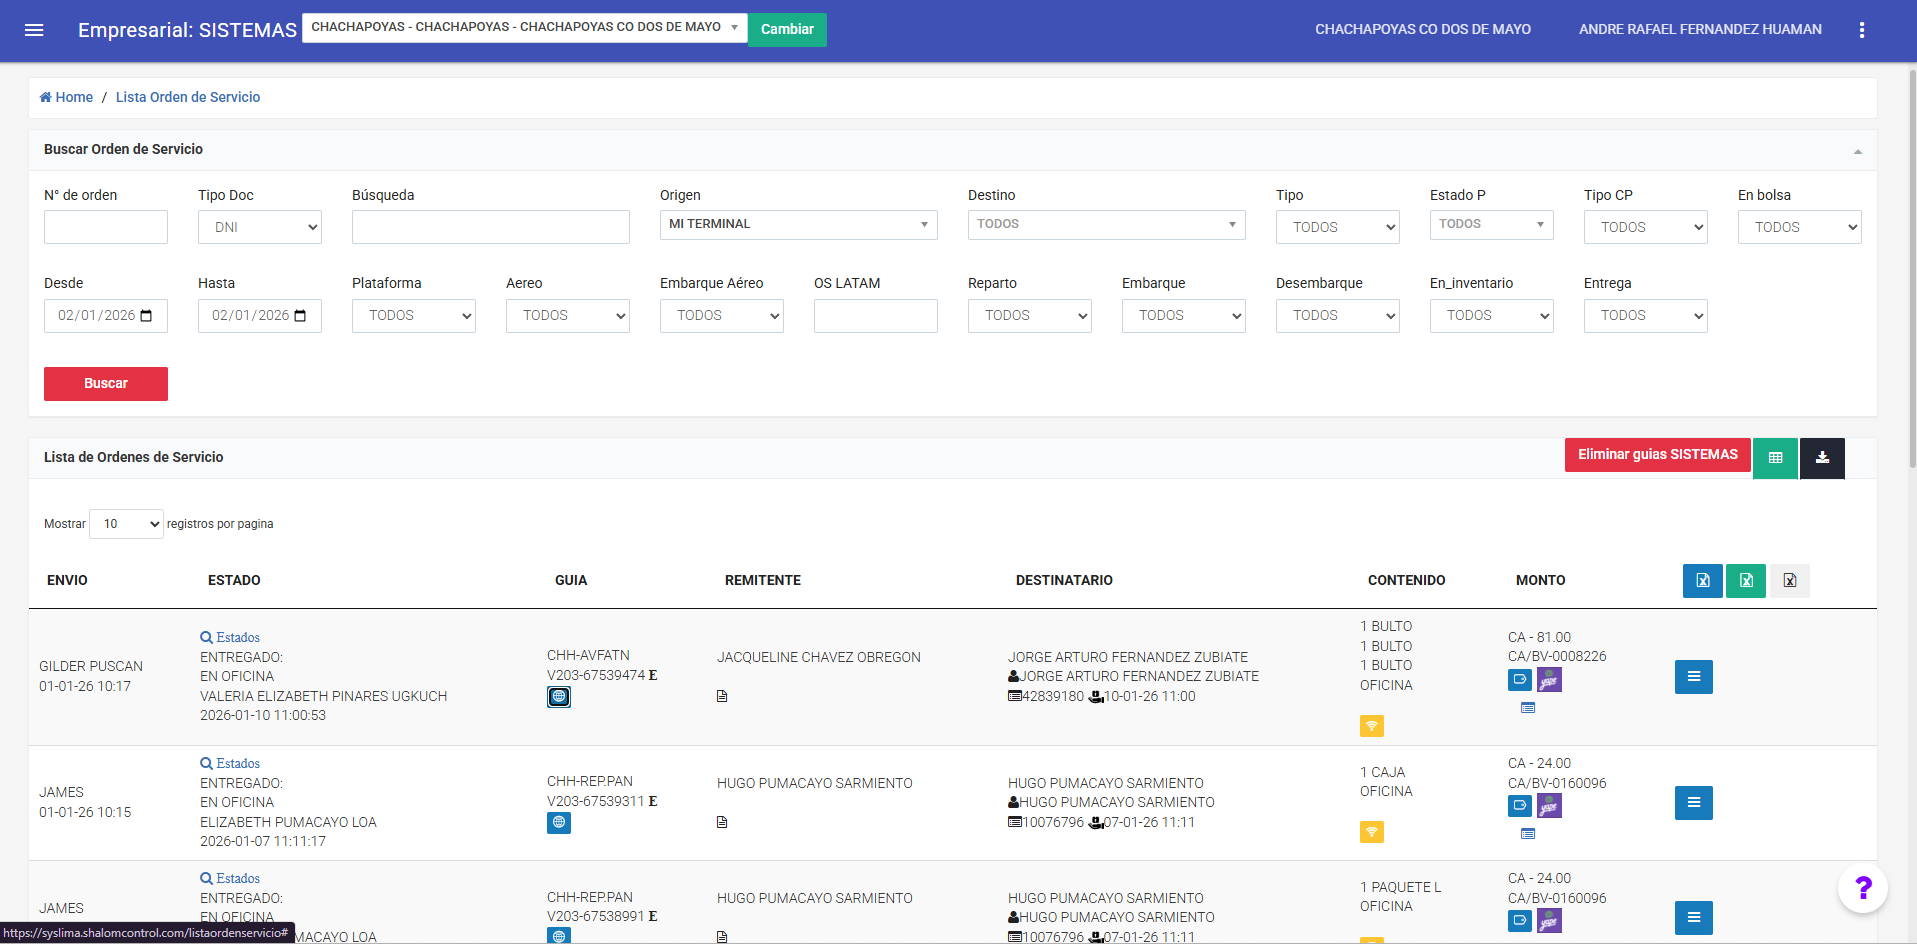This screenshot has height=944, width=1917.
Task: Collapse the Buscar Orden de Servicio panel
Action: (x=1857, y=151)
